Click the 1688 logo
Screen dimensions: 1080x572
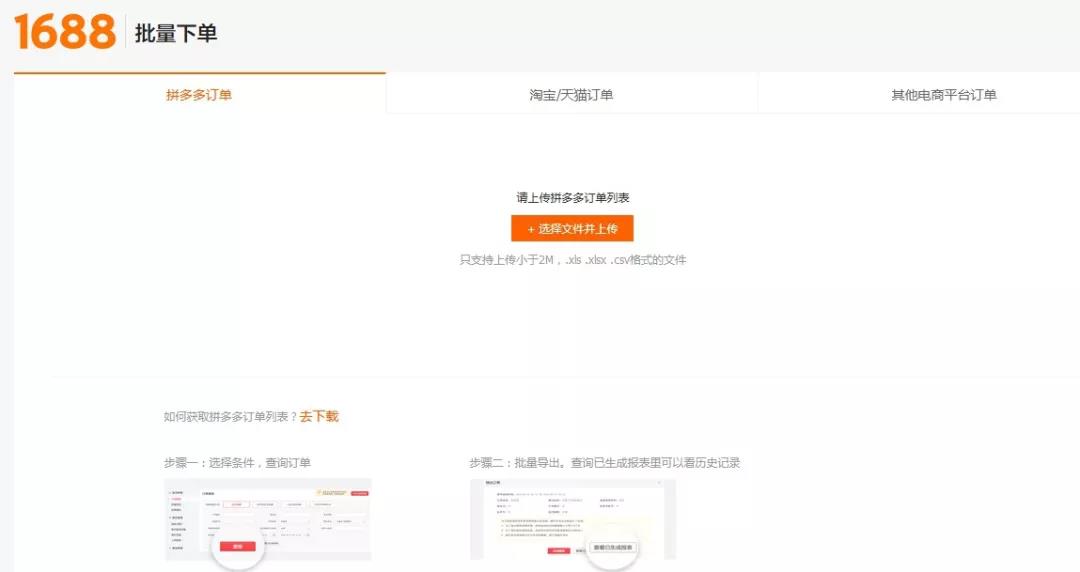[x=65, y=32]
